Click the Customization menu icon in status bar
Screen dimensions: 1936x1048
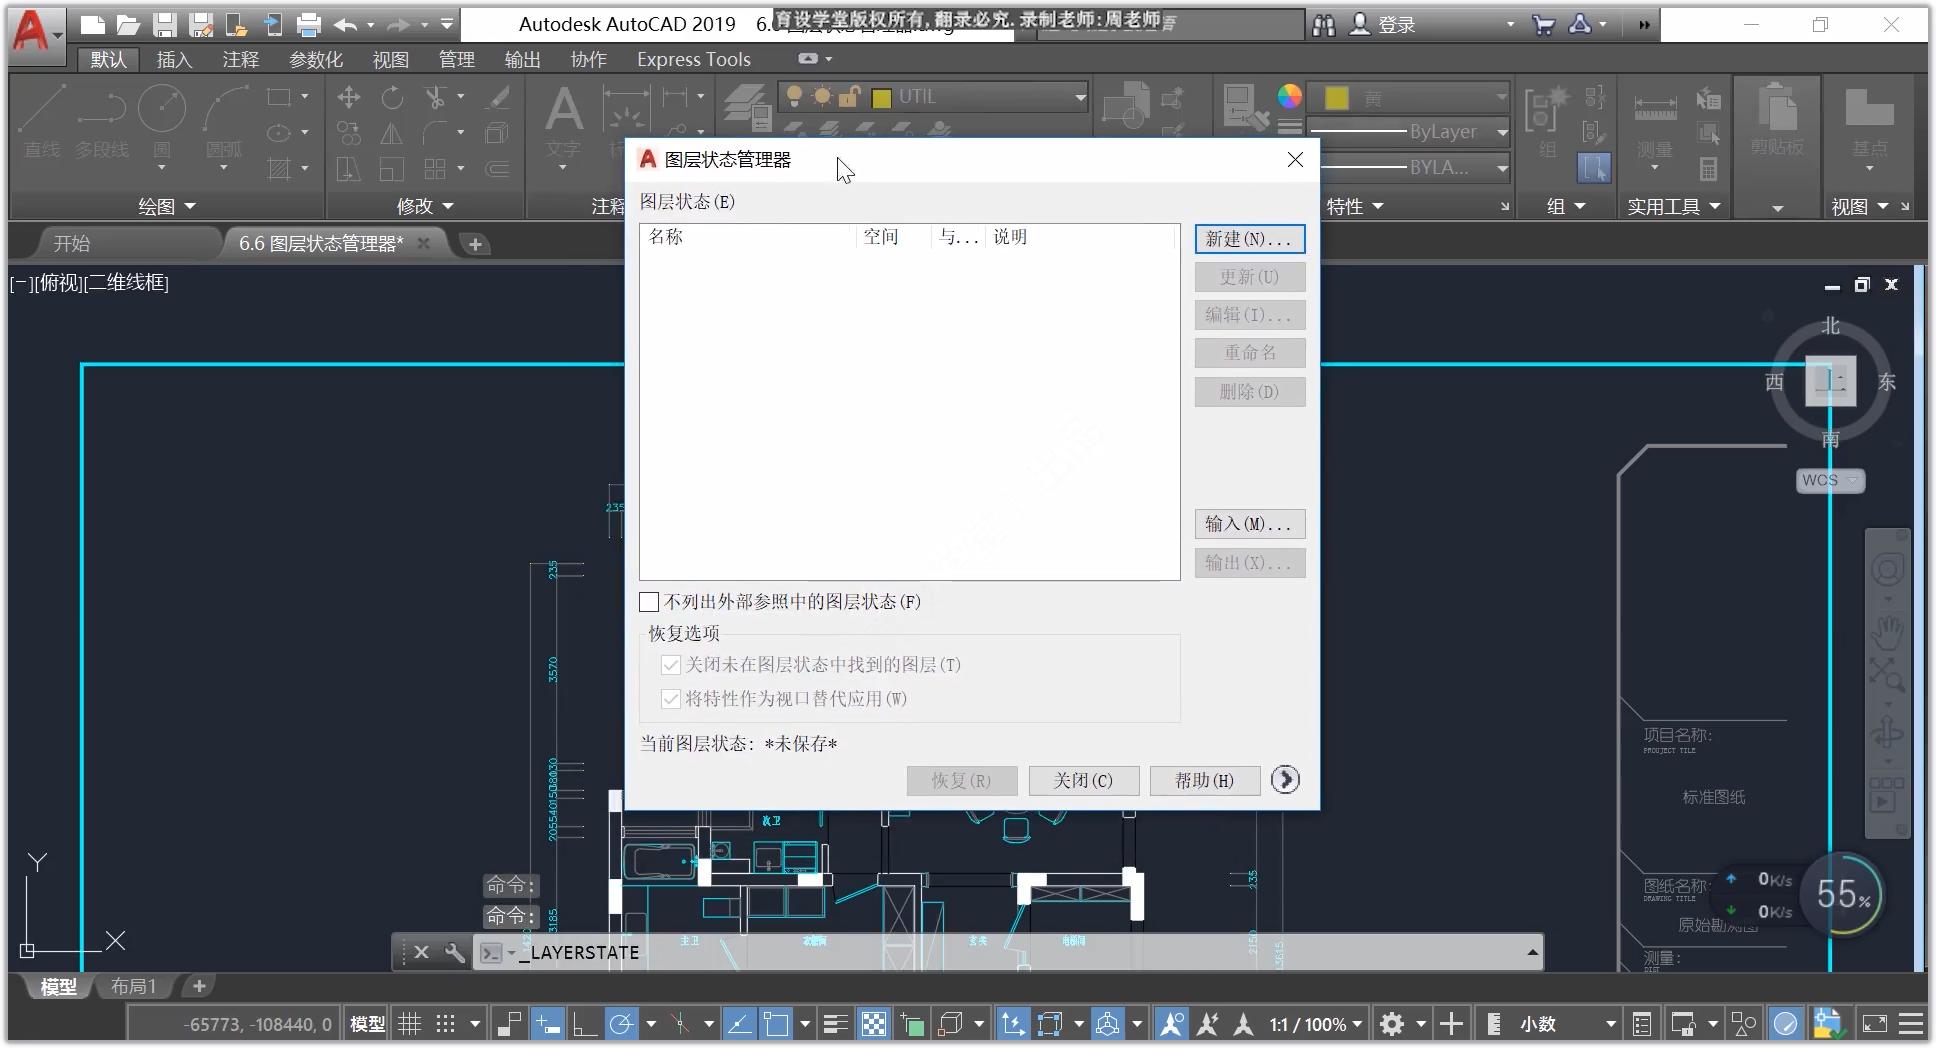(1911, 1024)
